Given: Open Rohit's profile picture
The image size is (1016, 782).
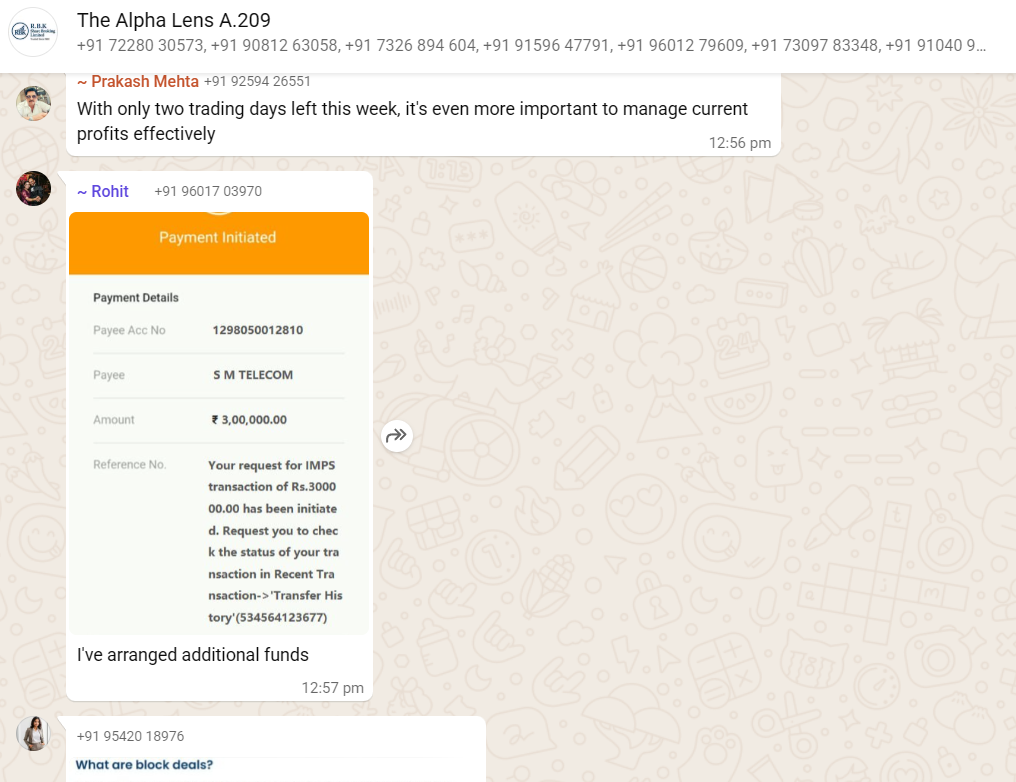Looking at the screenshot, I should (33, 188).
